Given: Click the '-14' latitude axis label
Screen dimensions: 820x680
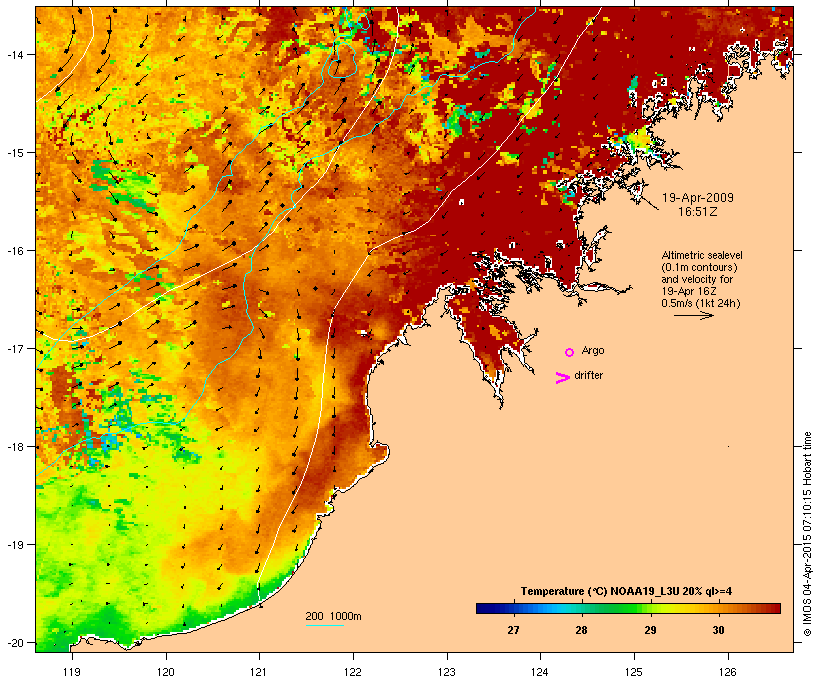Looking at the screenshot, I should click(x=14, y=54).
